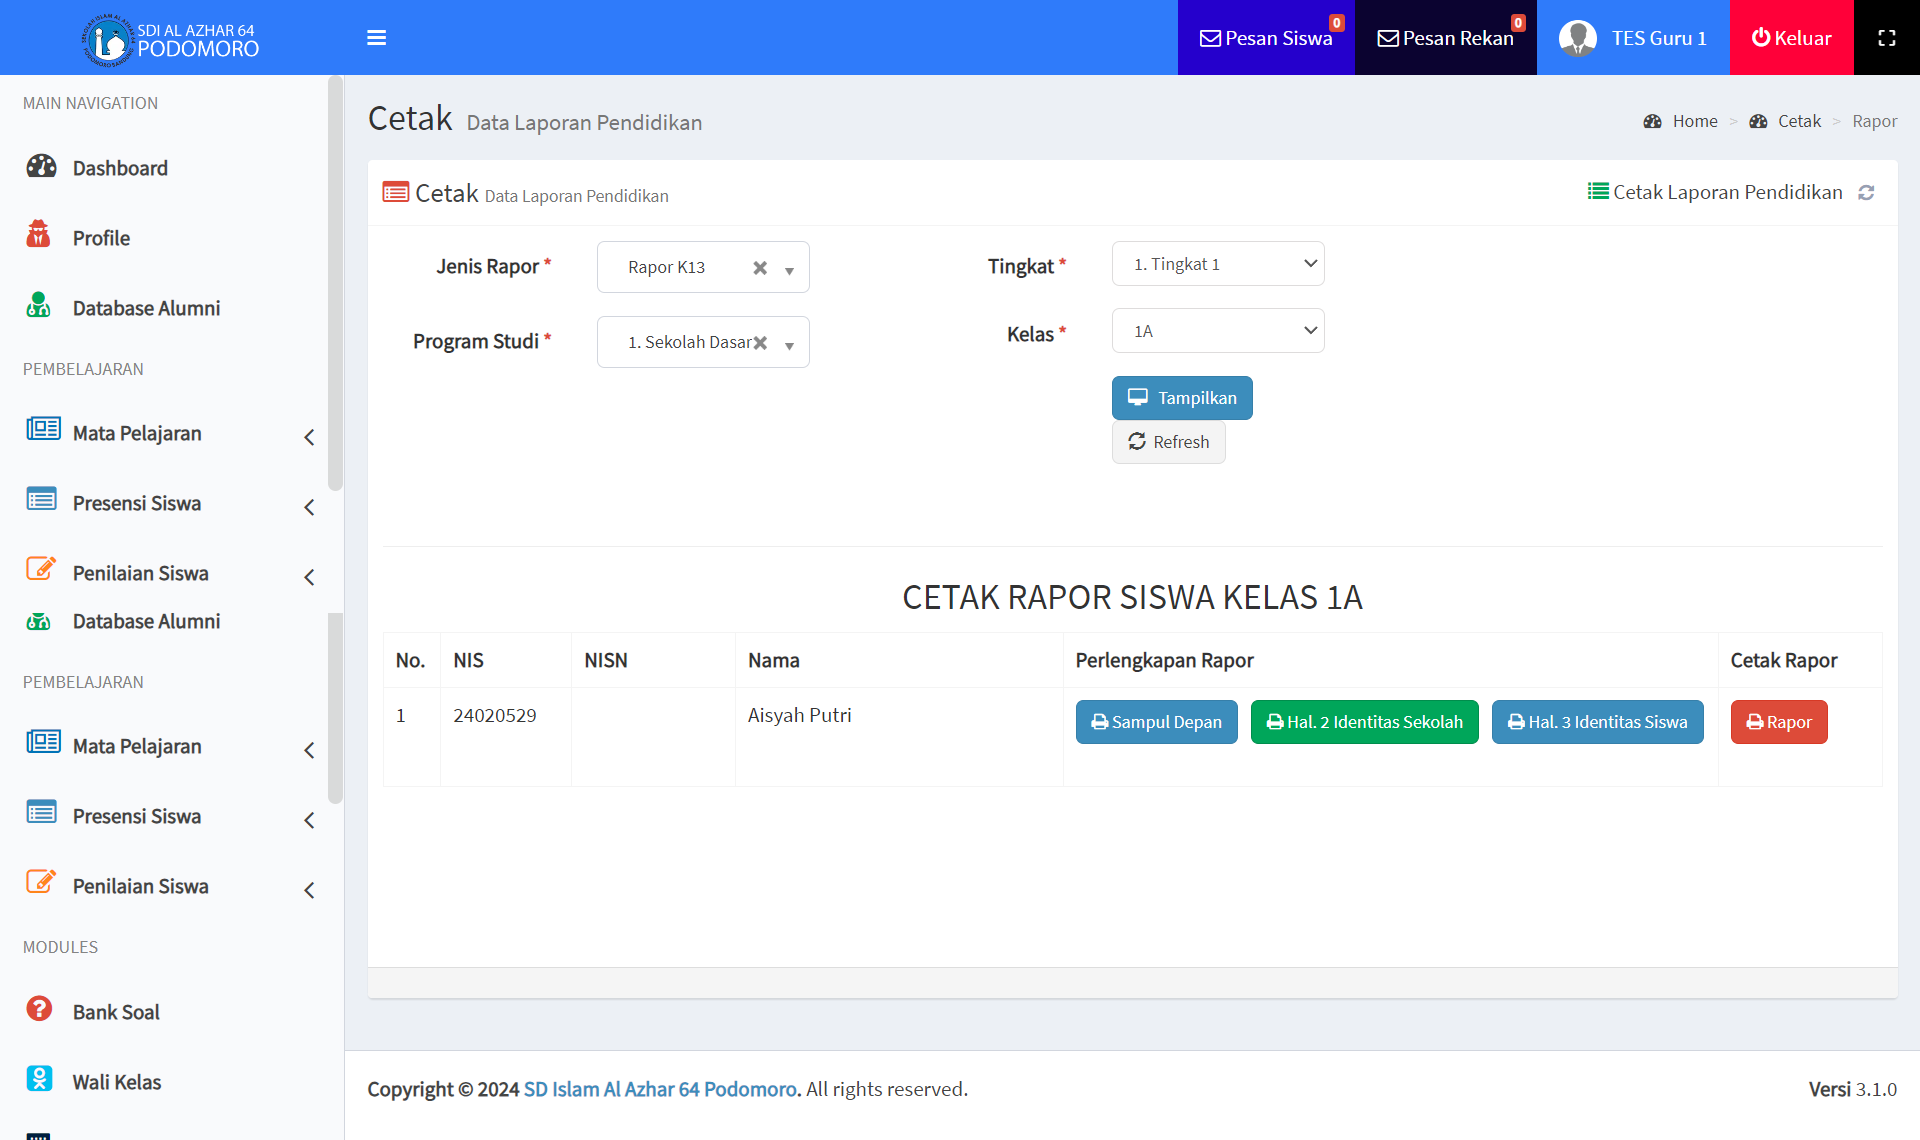
Task: Click the red Rapor print button
Action: [x=1778, y=722]
